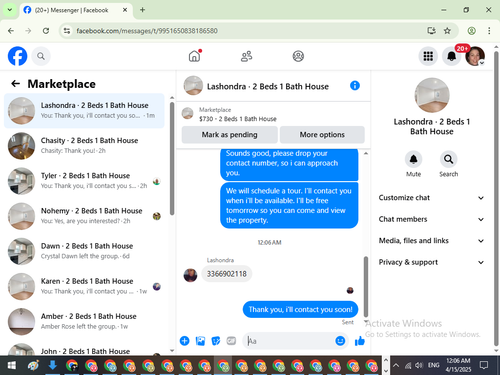Open the Facebook search magnifier
The height and width of the screenshot is (375, 500).
tap(41, 56)
